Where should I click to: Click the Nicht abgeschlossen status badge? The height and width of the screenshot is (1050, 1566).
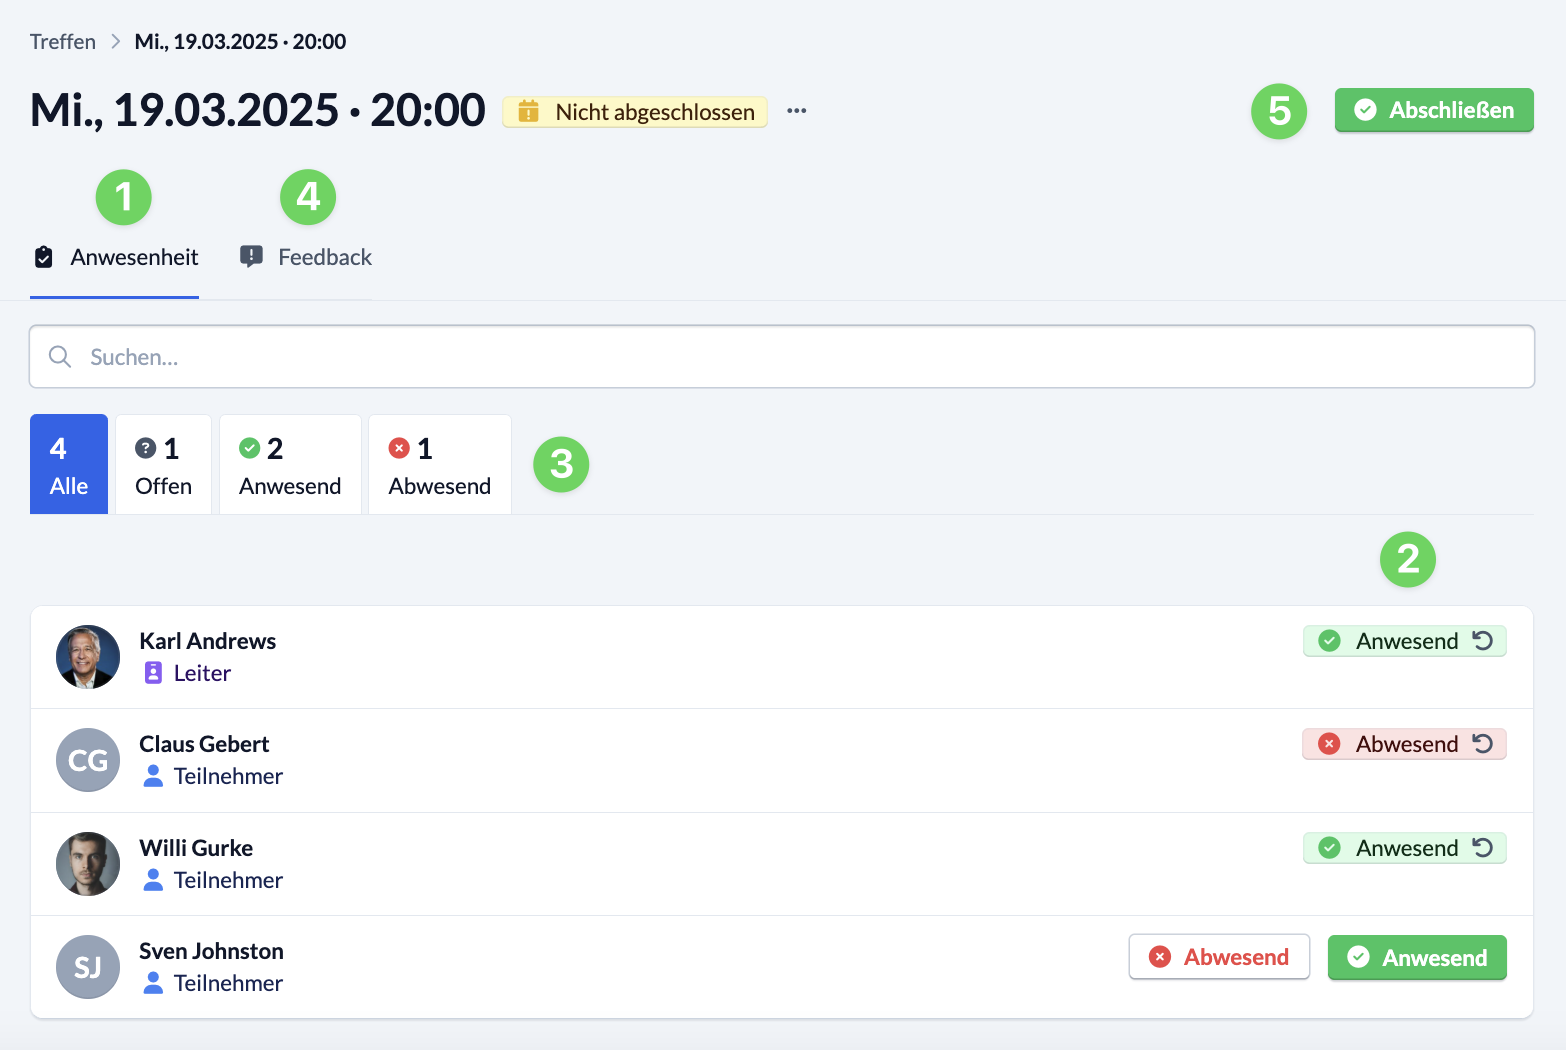(635, 112)
